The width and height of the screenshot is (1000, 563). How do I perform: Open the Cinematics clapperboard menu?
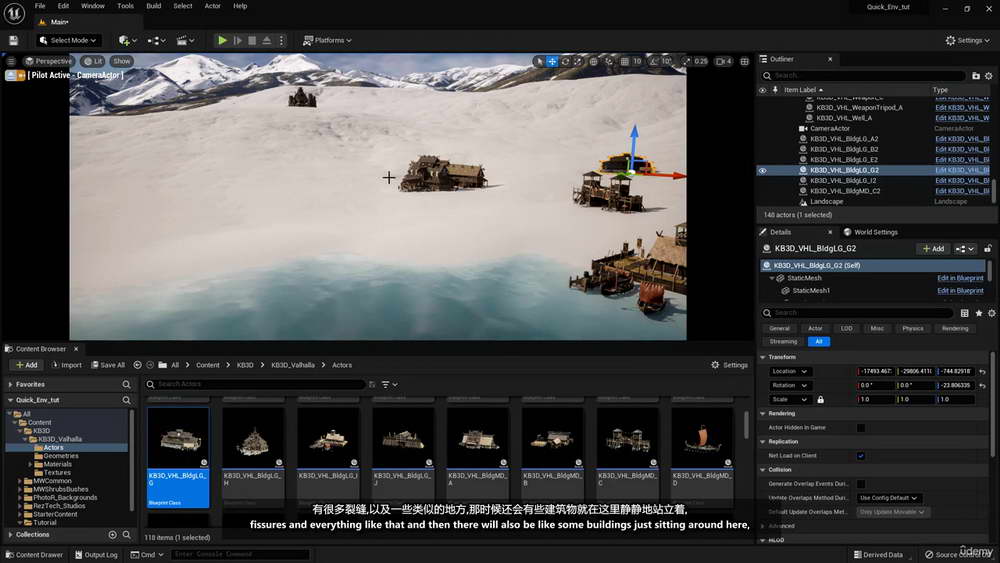coord(185,40)
